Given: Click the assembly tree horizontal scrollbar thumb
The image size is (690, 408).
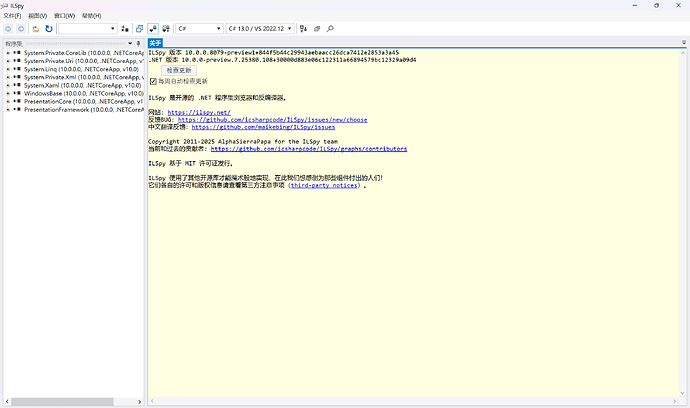Looking at the screenshot, I should 62,402.
